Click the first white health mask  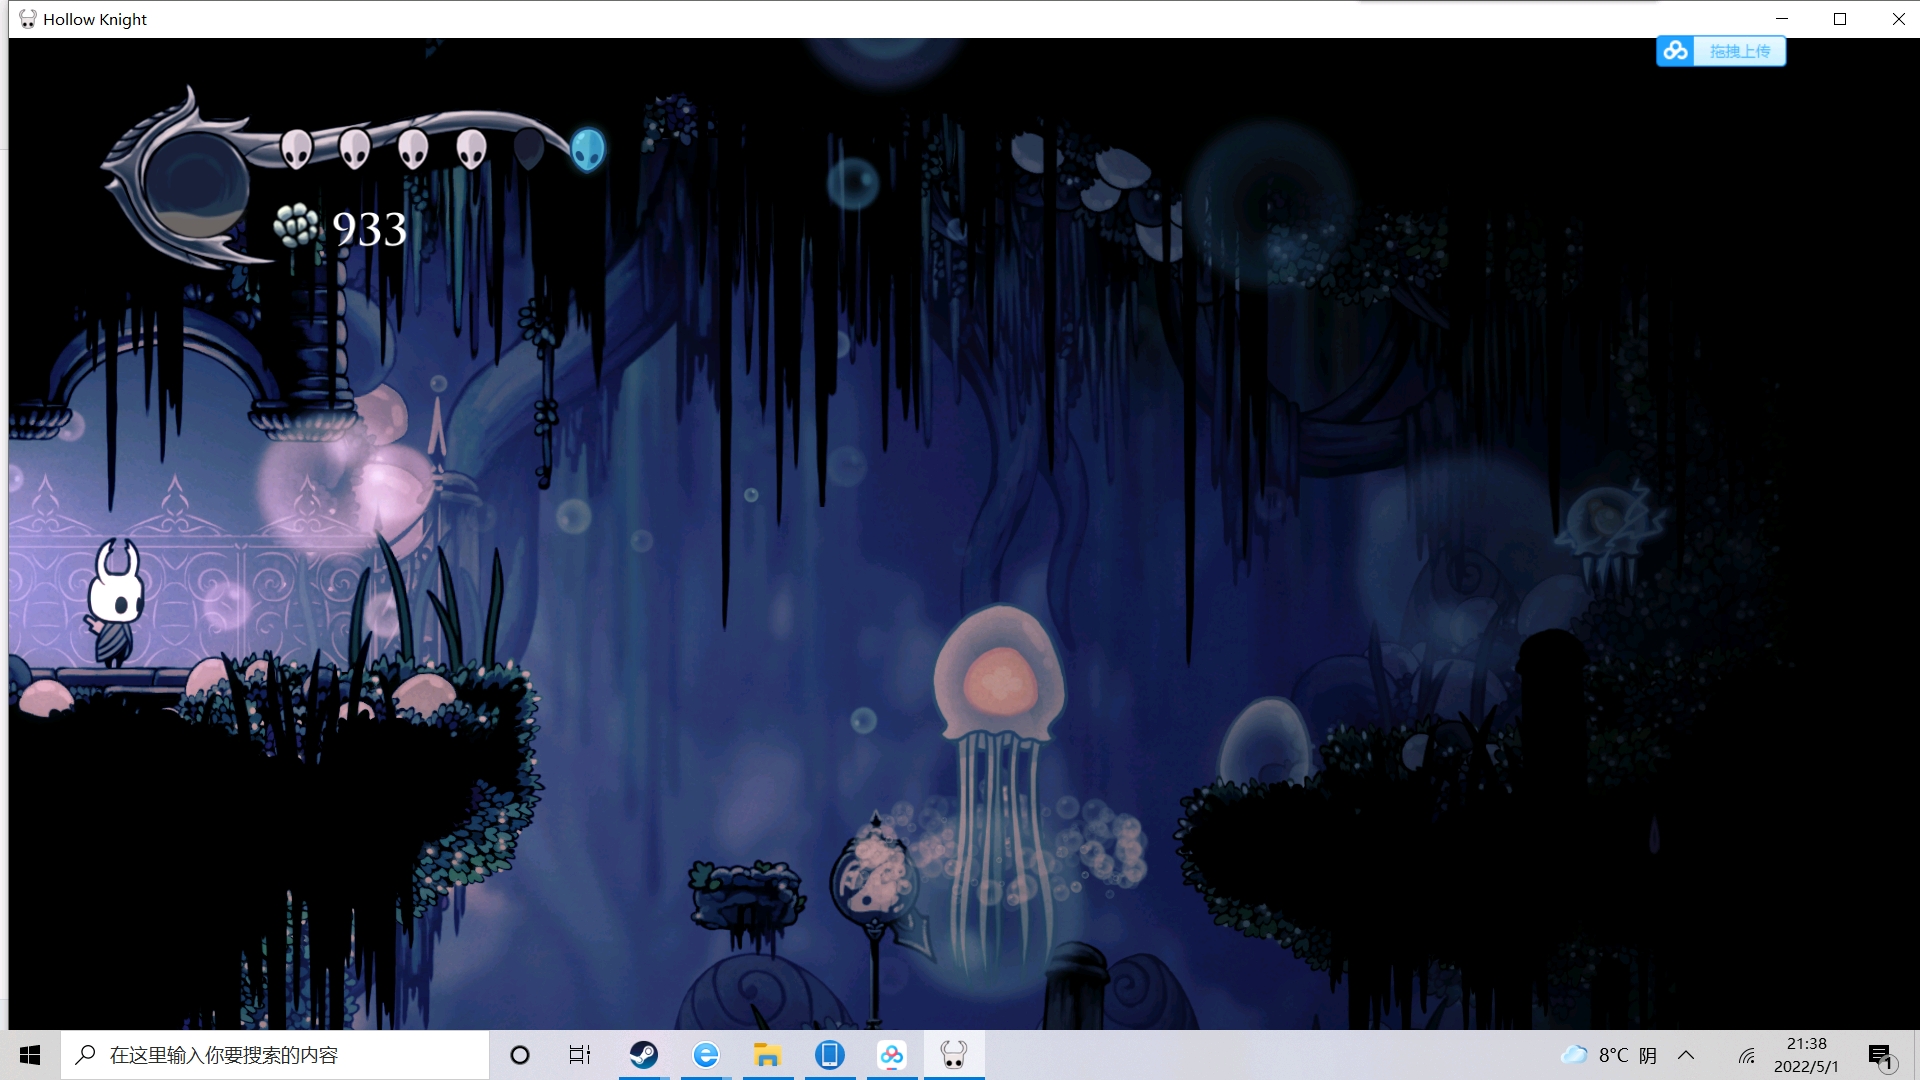pos(296,149)
